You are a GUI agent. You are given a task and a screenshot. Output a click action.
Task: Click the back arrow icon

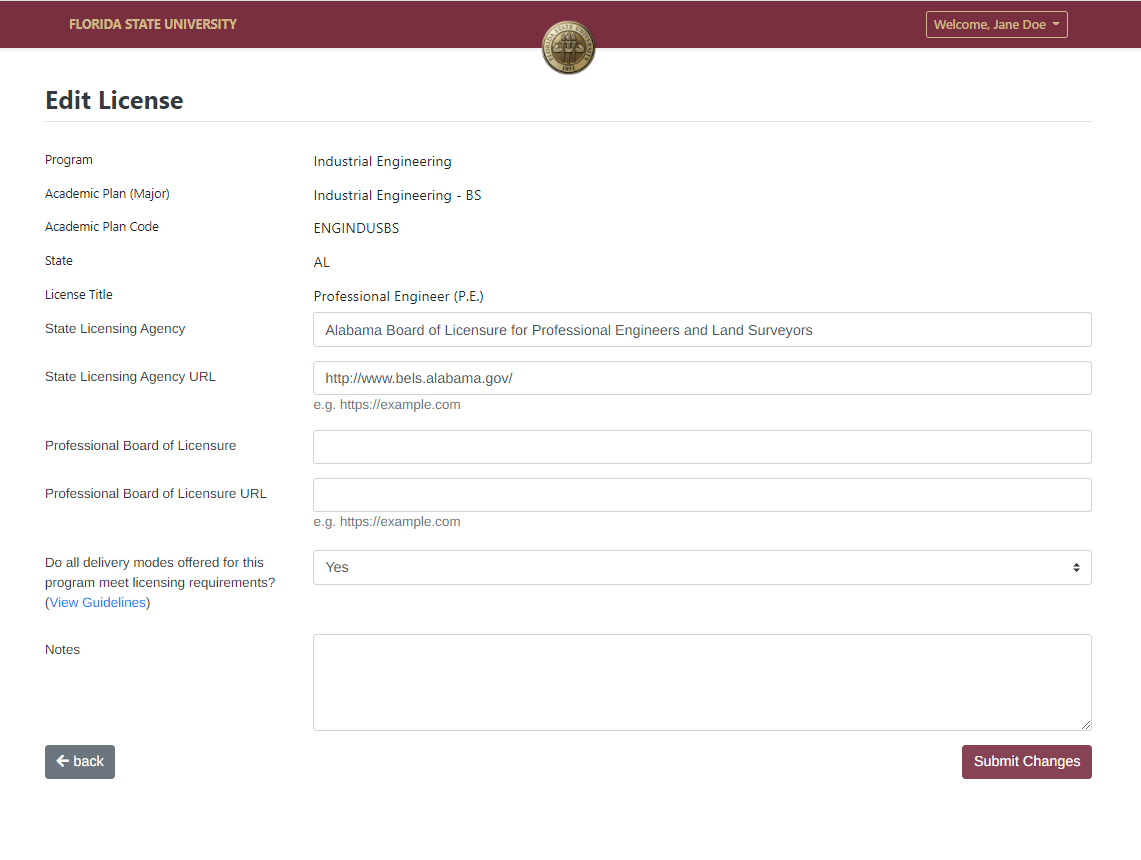(x=63, y=761)
